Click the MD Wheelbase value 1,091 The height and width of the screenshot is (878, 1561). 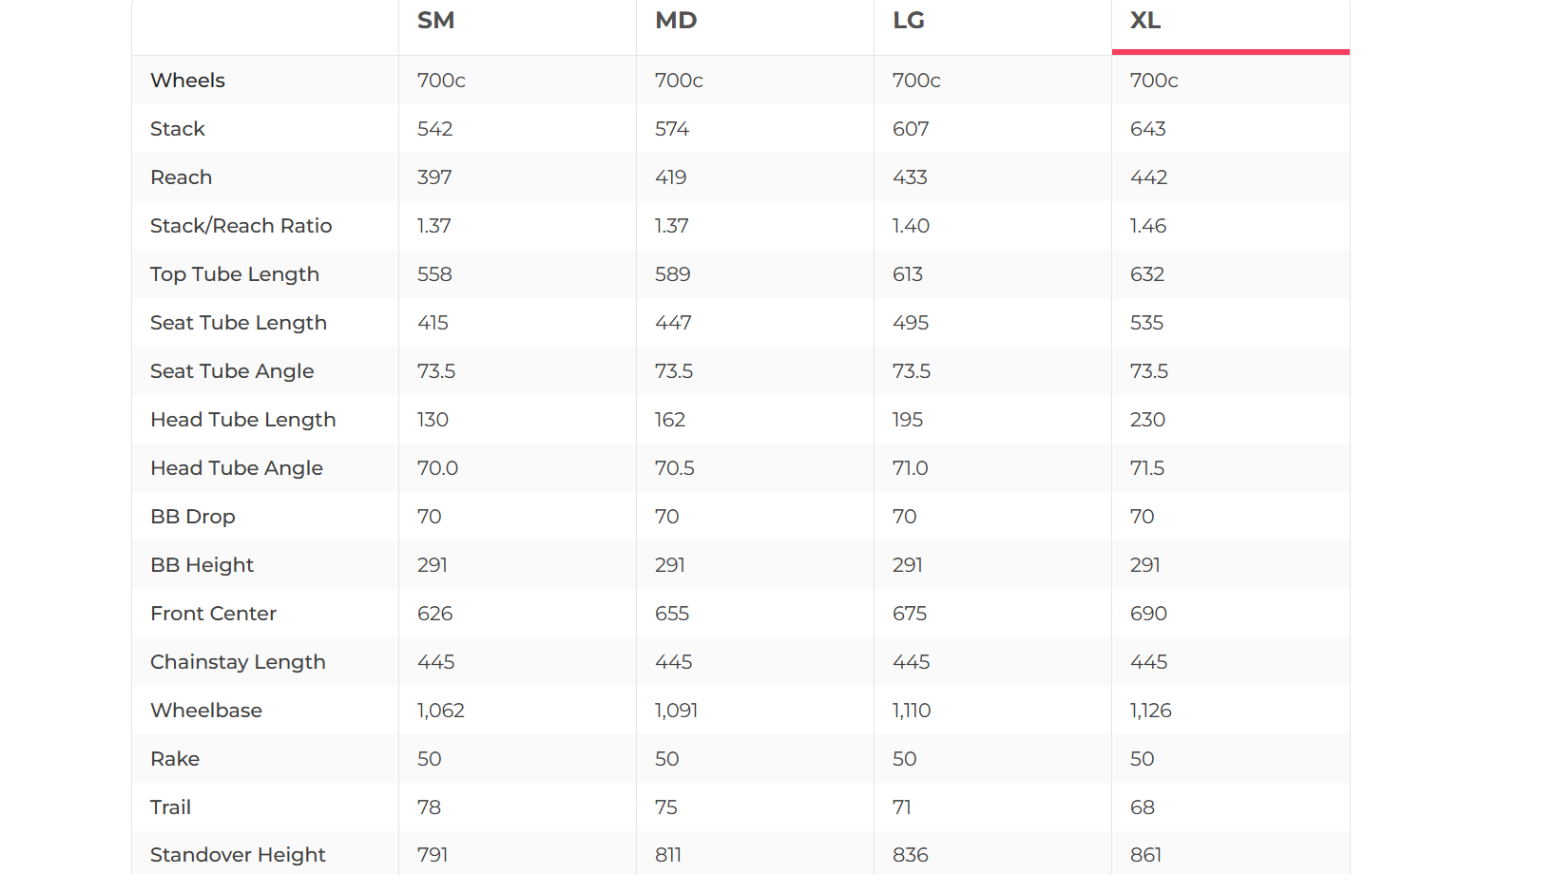(x=676, y=711)
